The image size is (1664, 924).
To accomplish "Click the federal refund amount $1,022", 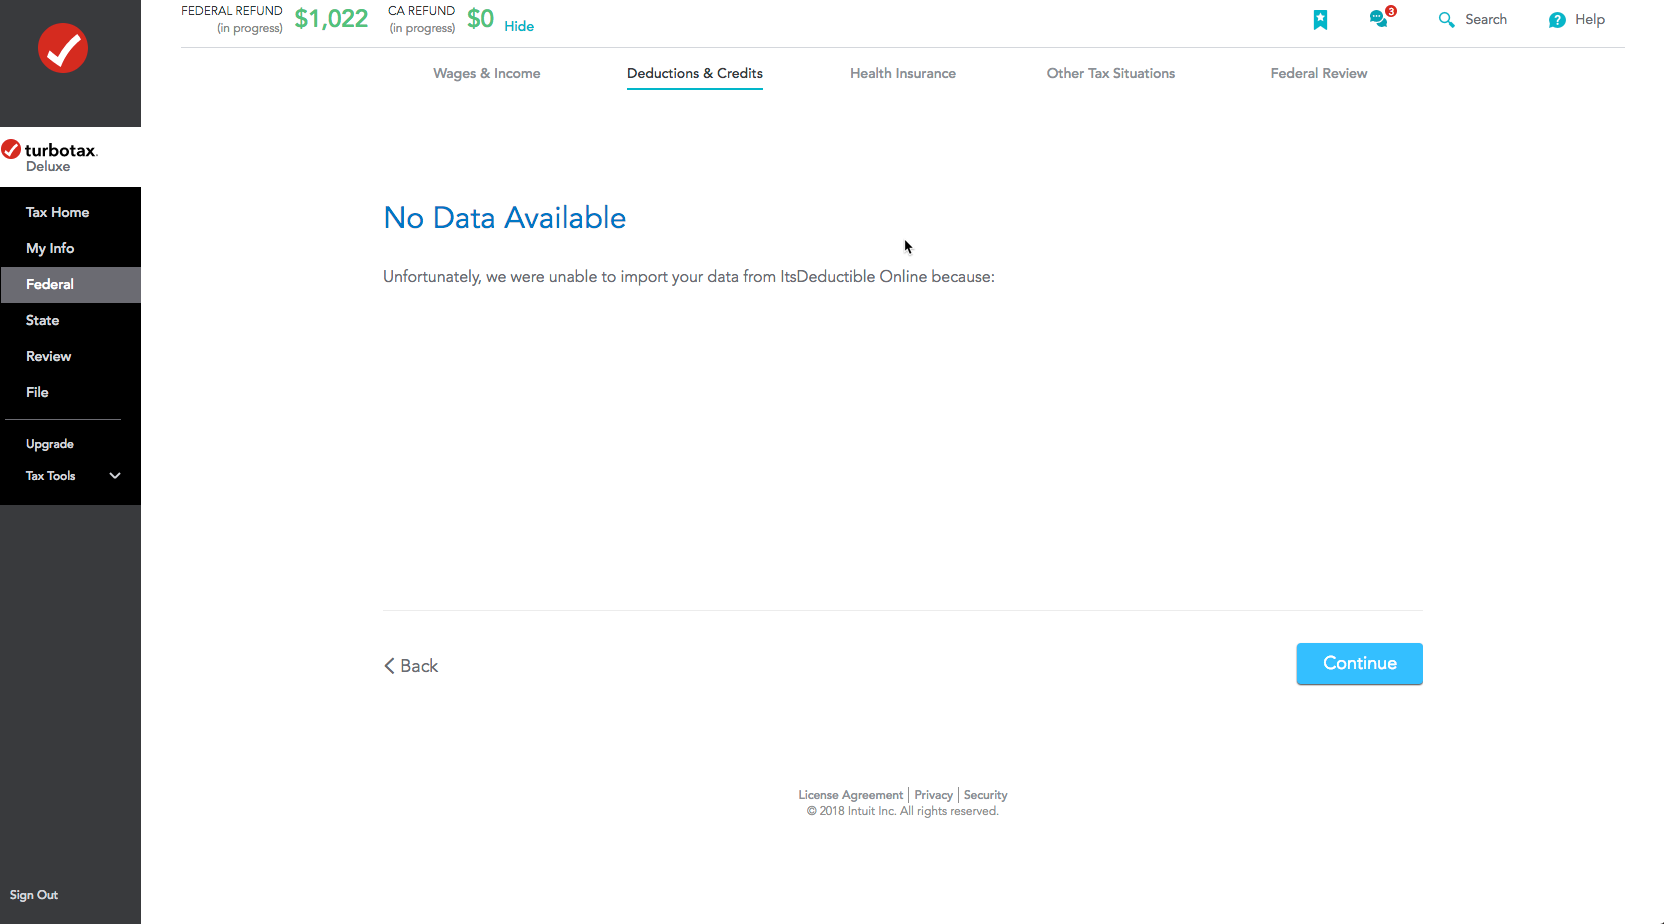I will pos(331,19).
